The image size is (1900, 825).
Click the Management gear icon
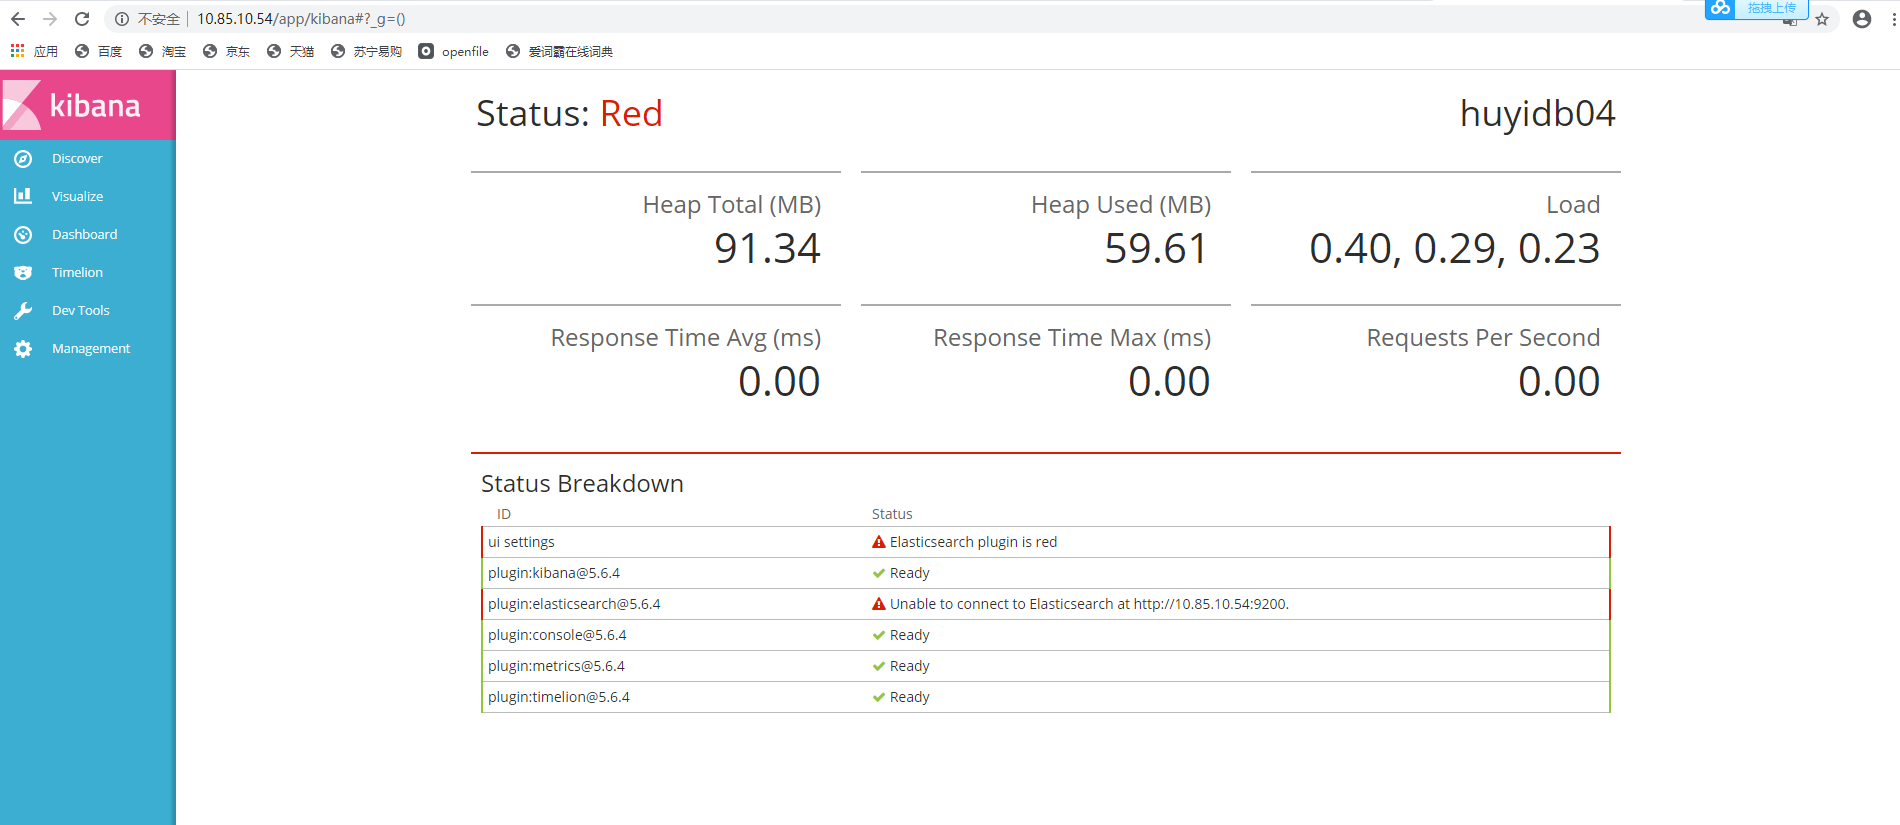(23, 349)
